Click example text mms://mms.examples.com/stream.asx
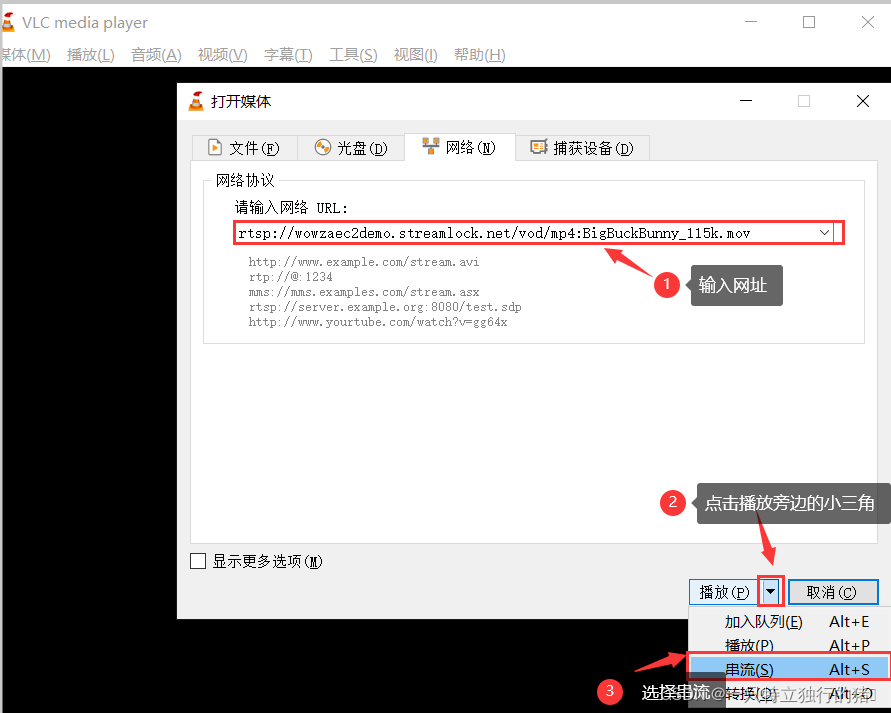This screenshot has height=713, width=891. 364,292
